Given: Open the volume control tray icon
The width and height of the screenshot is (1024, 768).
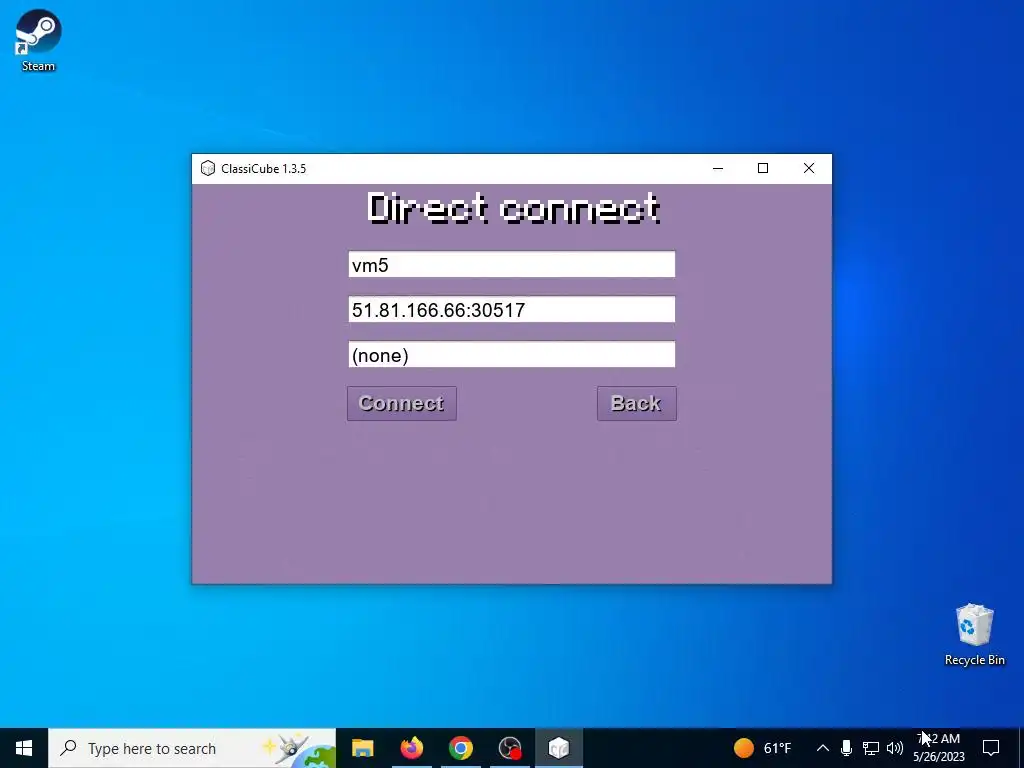Looking at the screenshot, I should tap(895, 748).
